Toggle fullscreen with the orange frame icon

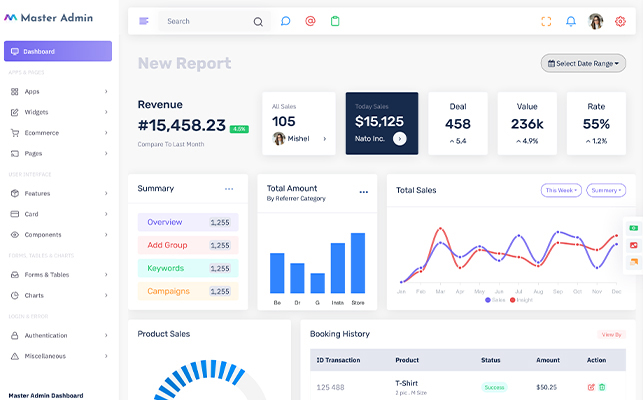click(x=546, y=21)
